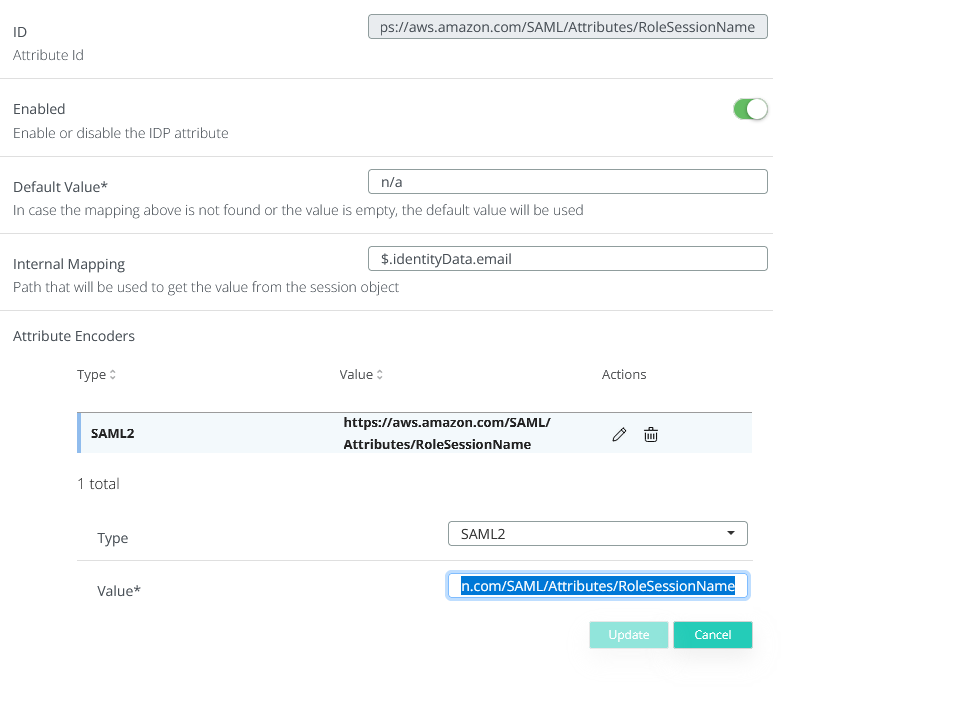957x716 pixels.
Task: Sort encoders using Value column sort arrows
Action: click(x=380, y=375)
